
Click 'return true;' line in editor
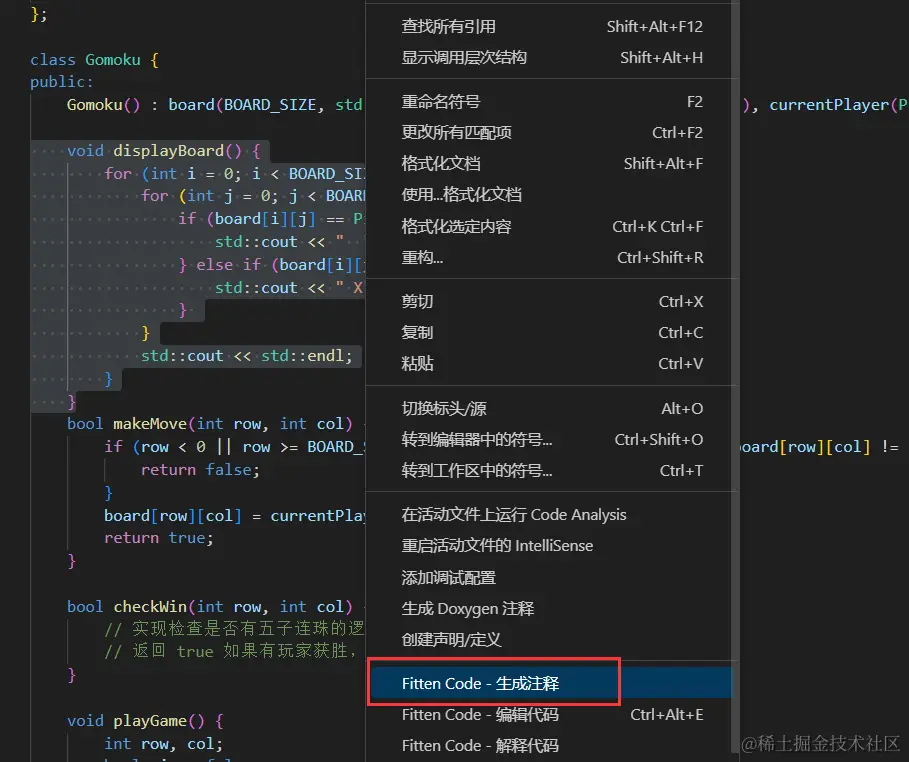159,538
